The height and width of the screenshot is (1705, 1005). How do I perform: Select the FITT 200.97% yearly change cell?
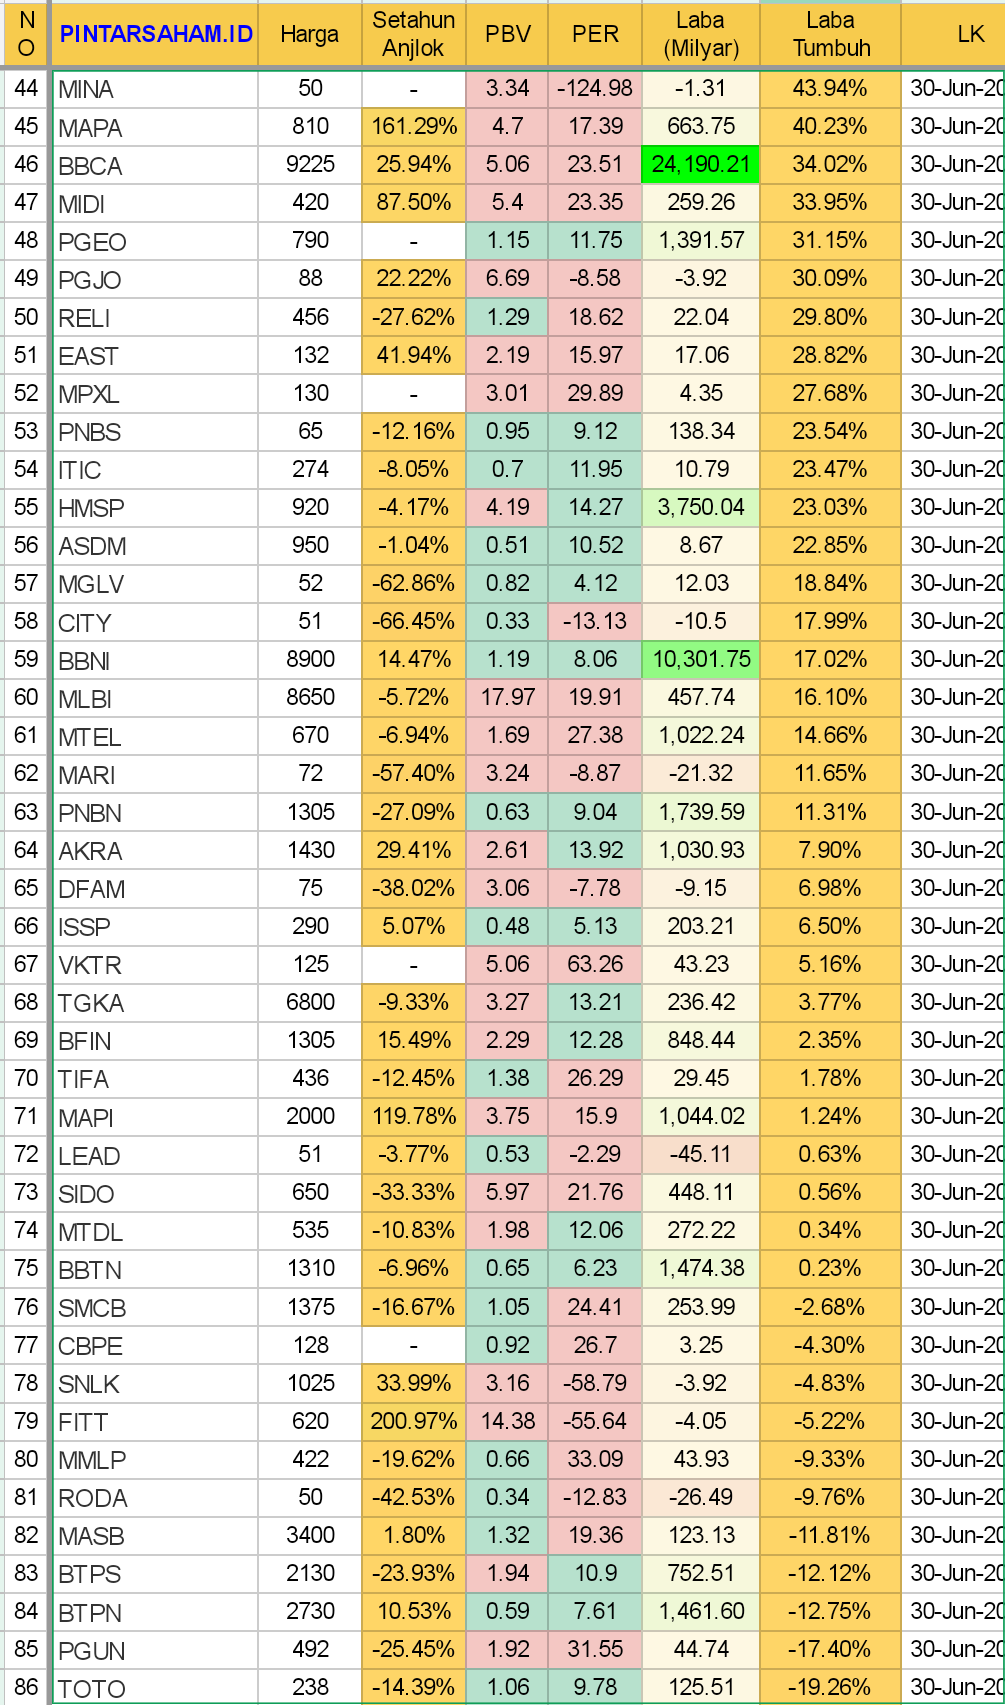click(413, 1421)
